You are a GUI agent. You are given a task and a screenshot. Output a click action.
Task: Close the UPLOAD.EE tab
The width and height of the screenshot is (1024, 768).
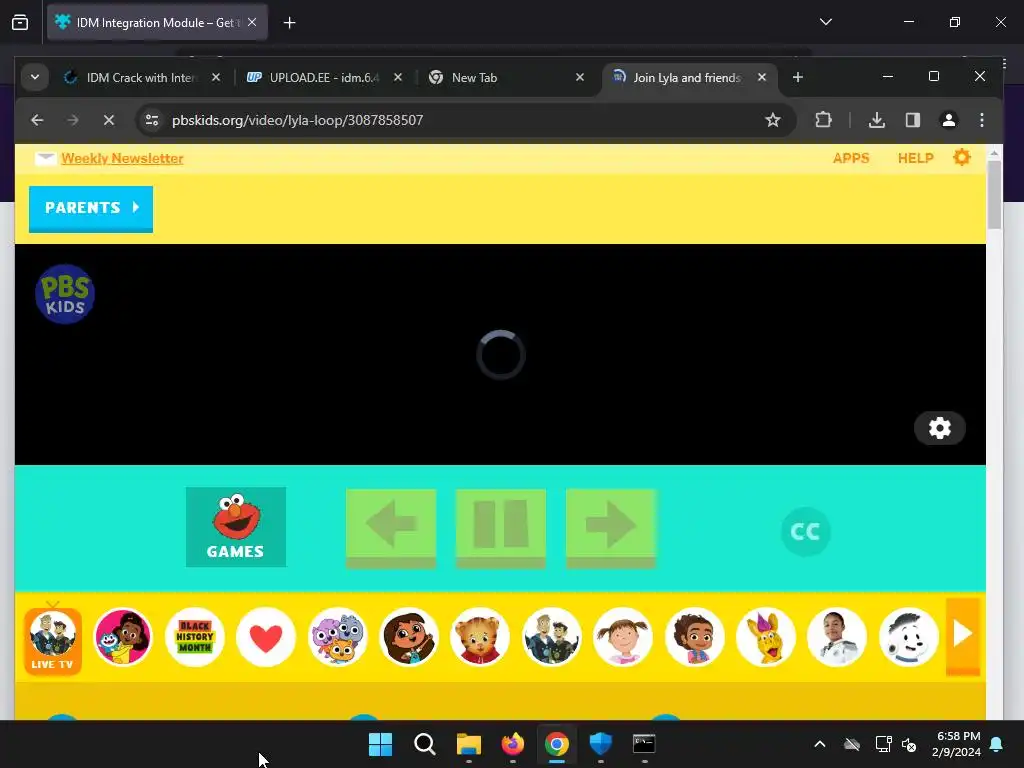[x=398, y=78]
